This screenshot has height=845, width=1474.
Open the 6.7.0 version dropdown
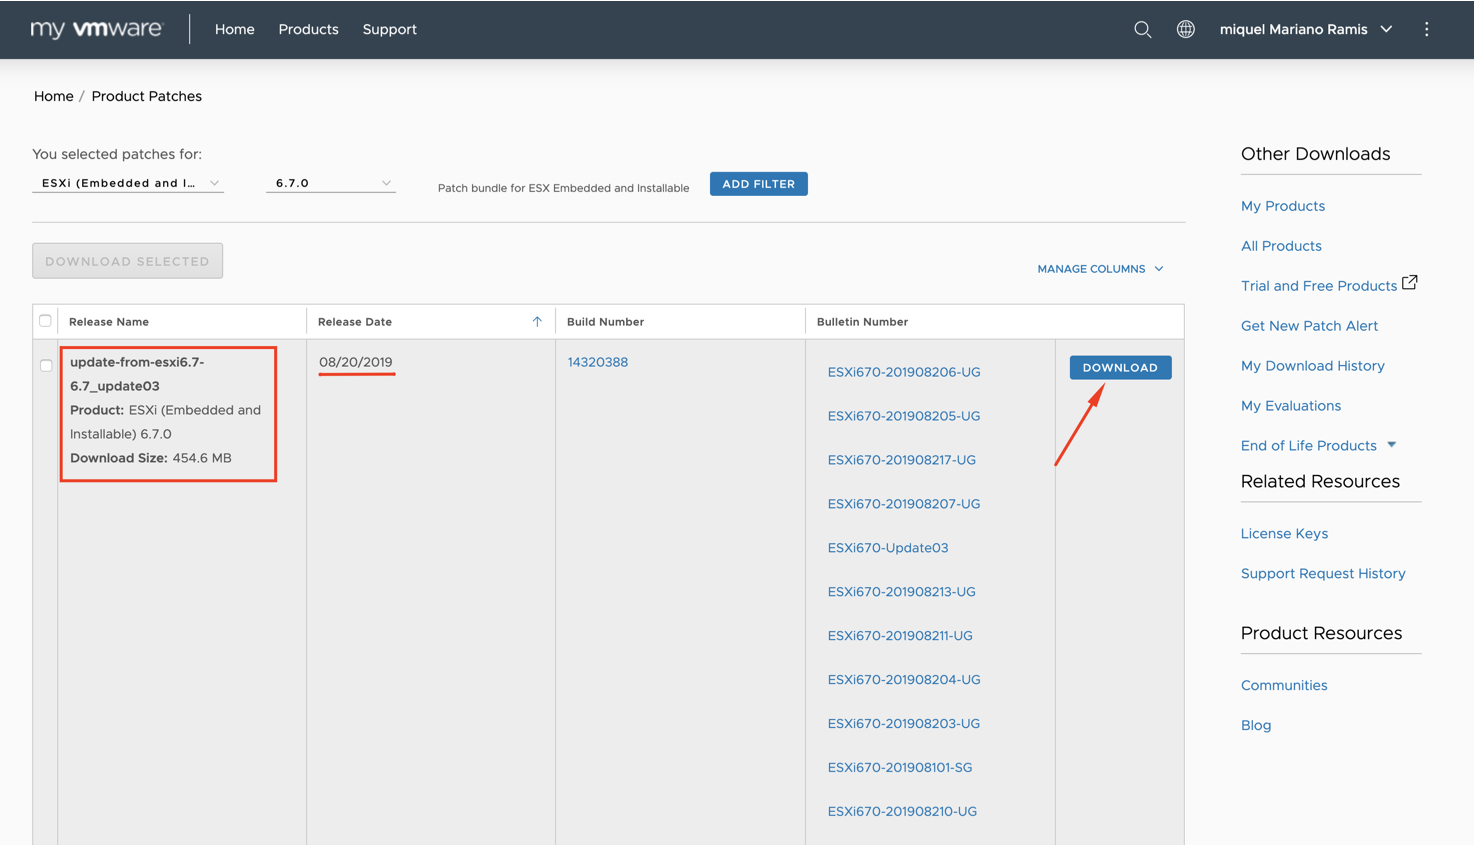point(331,183)
